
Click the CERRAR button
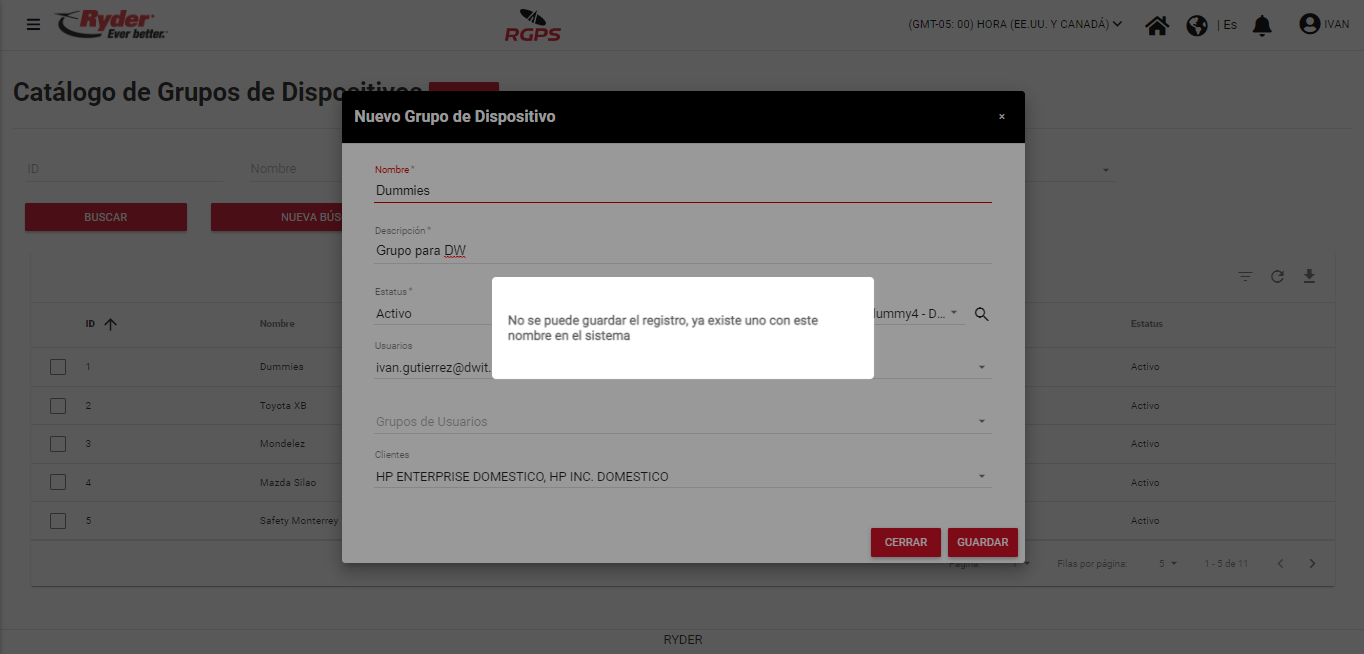905,542
